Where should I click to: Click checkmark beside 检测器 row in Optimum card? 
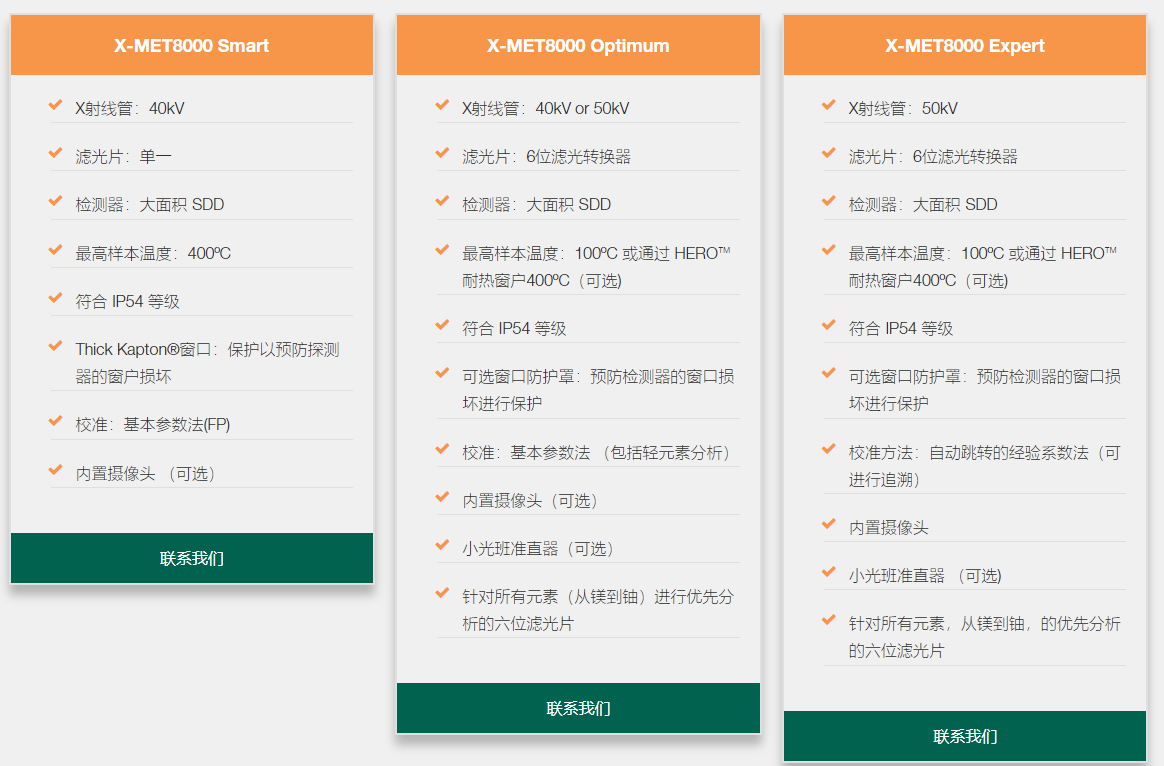[x=442, y=201]
